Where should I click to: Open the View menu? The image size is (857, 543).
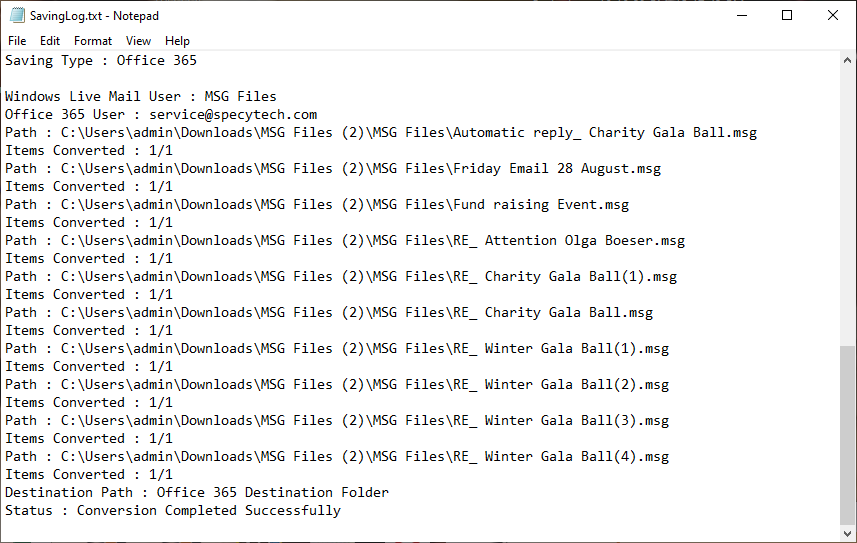click(138, 41)
